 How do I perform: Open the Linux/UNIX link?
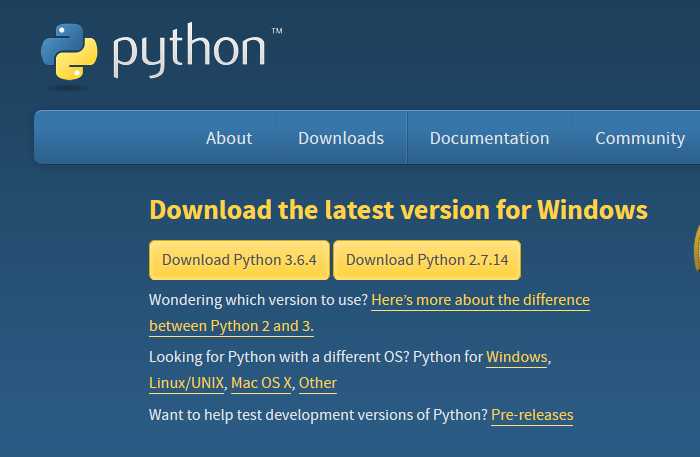pyautogui.click(x=186, y=383)
